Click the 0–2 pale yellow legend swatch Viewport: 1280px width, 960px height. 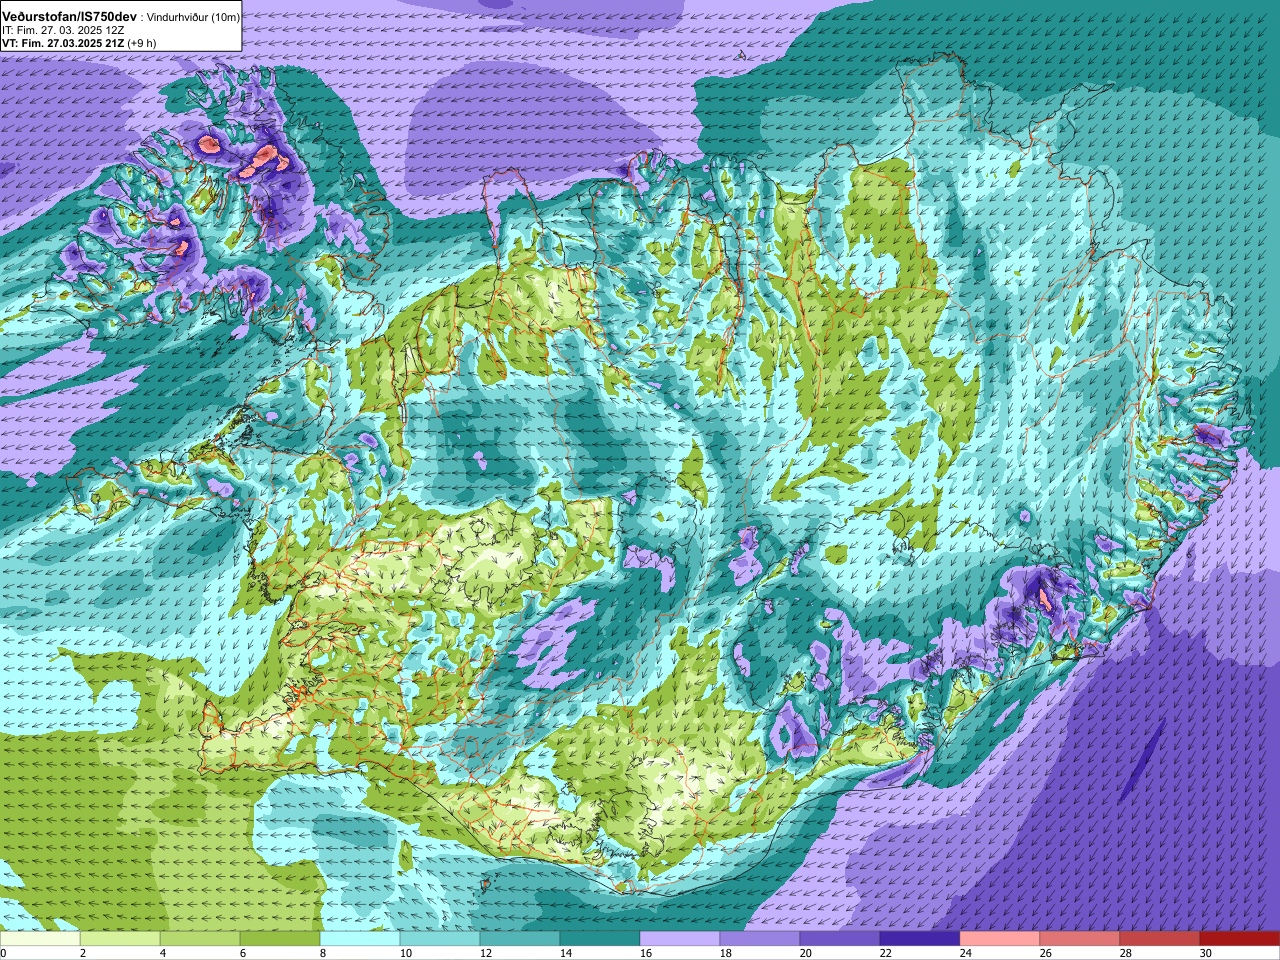[40, 939]
